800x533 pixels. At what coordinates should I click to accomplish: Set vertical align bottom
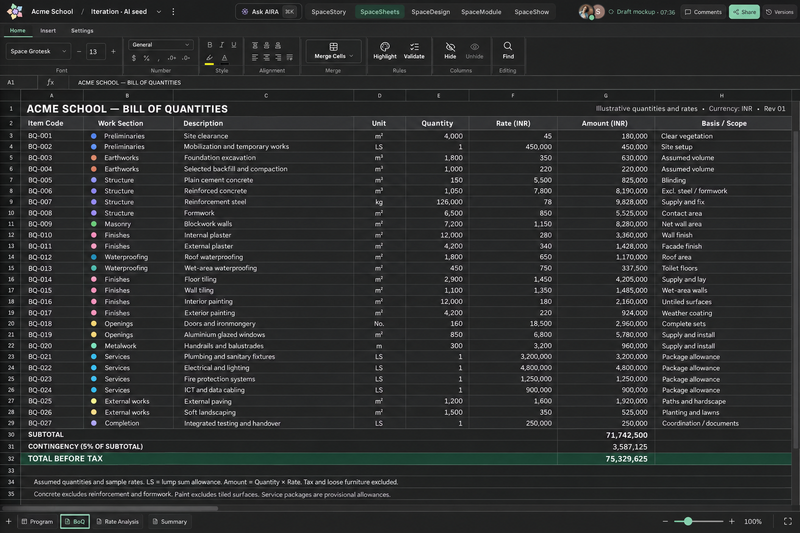pos(278,45)
